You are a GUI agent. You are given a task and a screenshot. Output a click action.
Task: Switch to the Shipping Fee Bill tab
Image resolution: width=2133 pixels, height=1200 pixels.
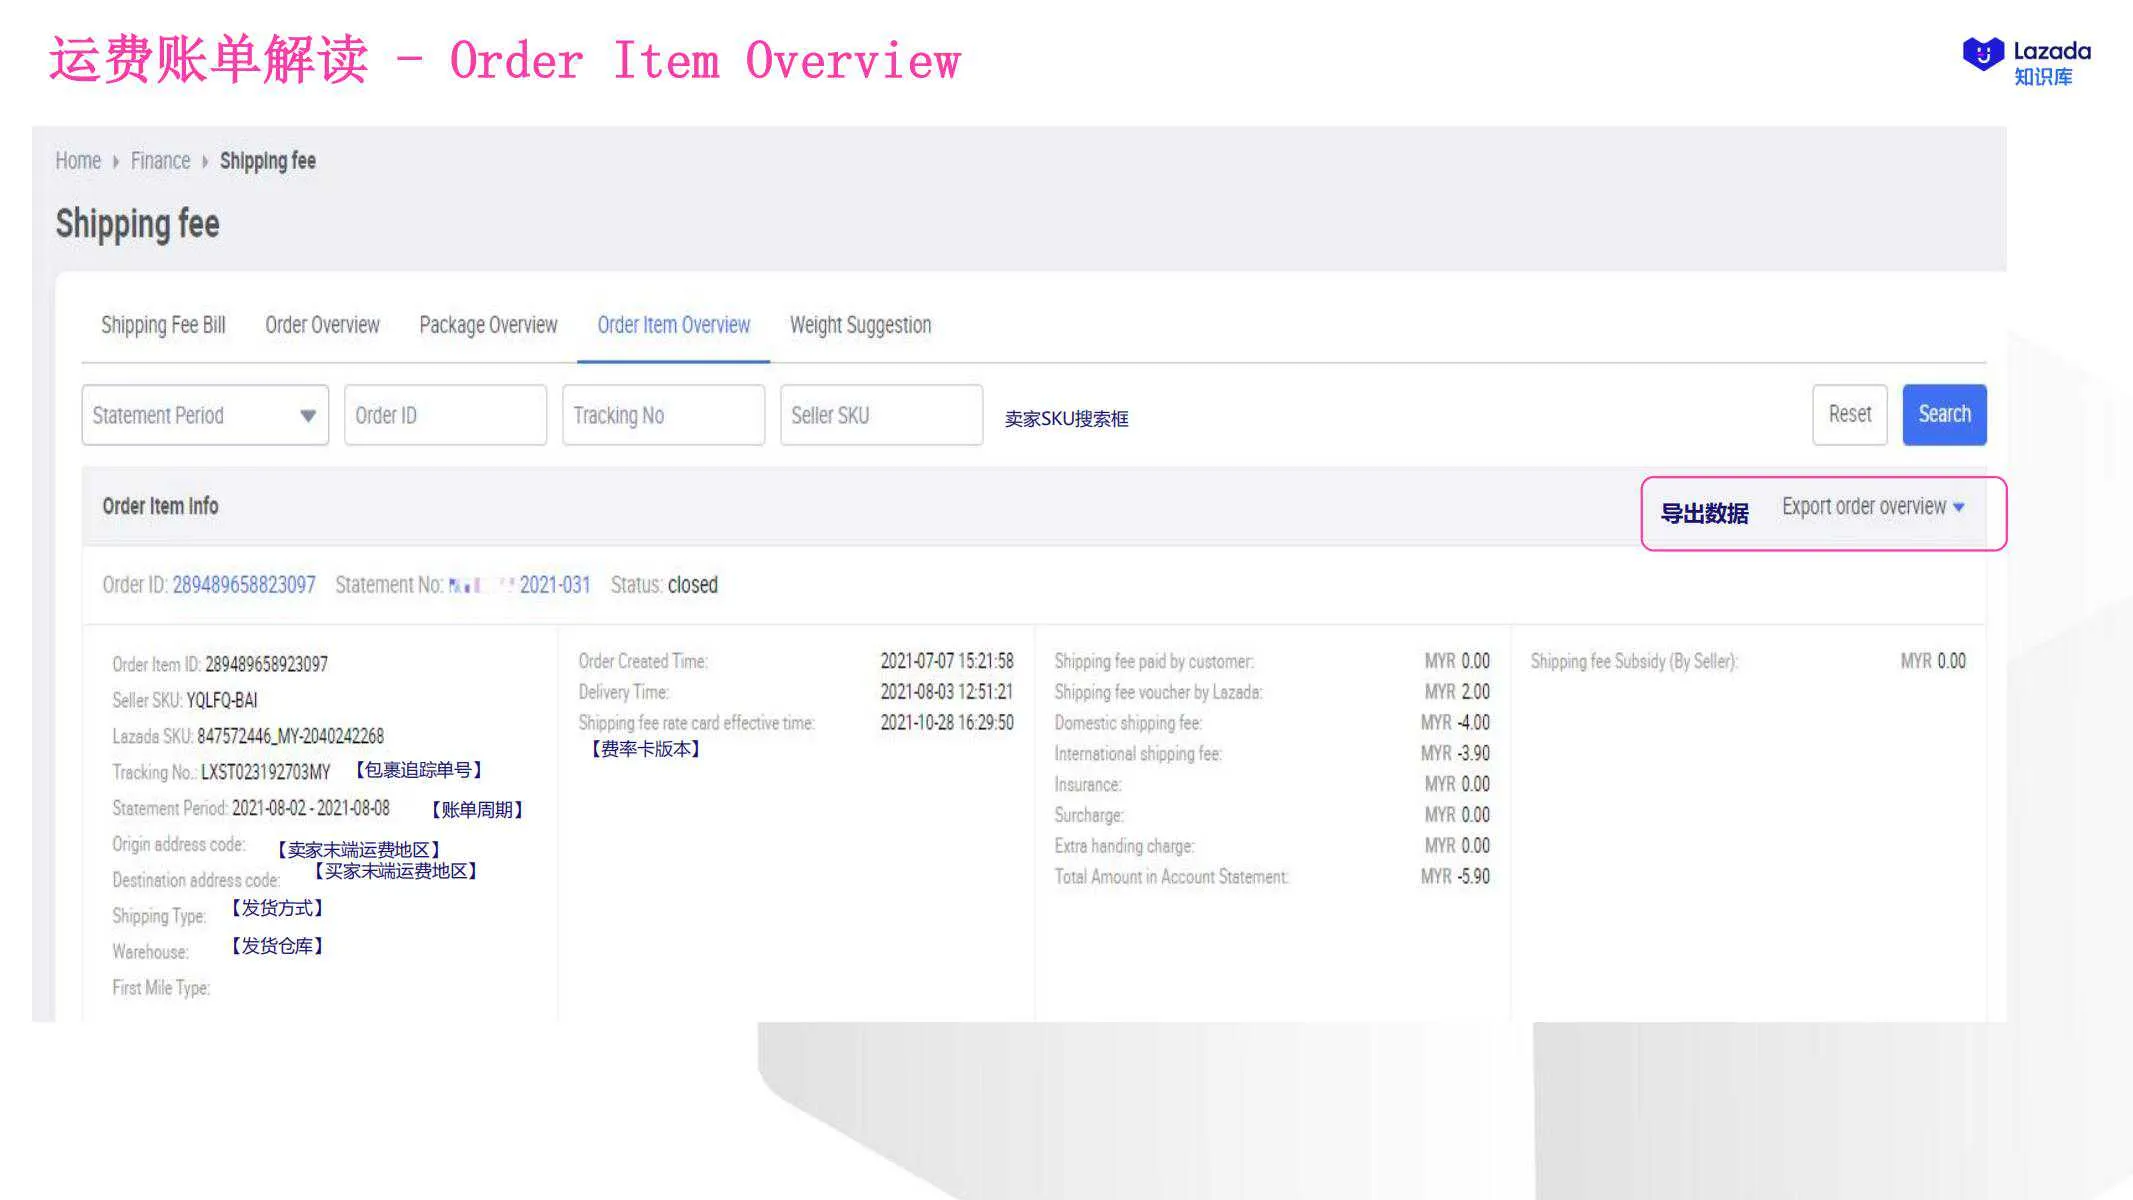point(164,324)
